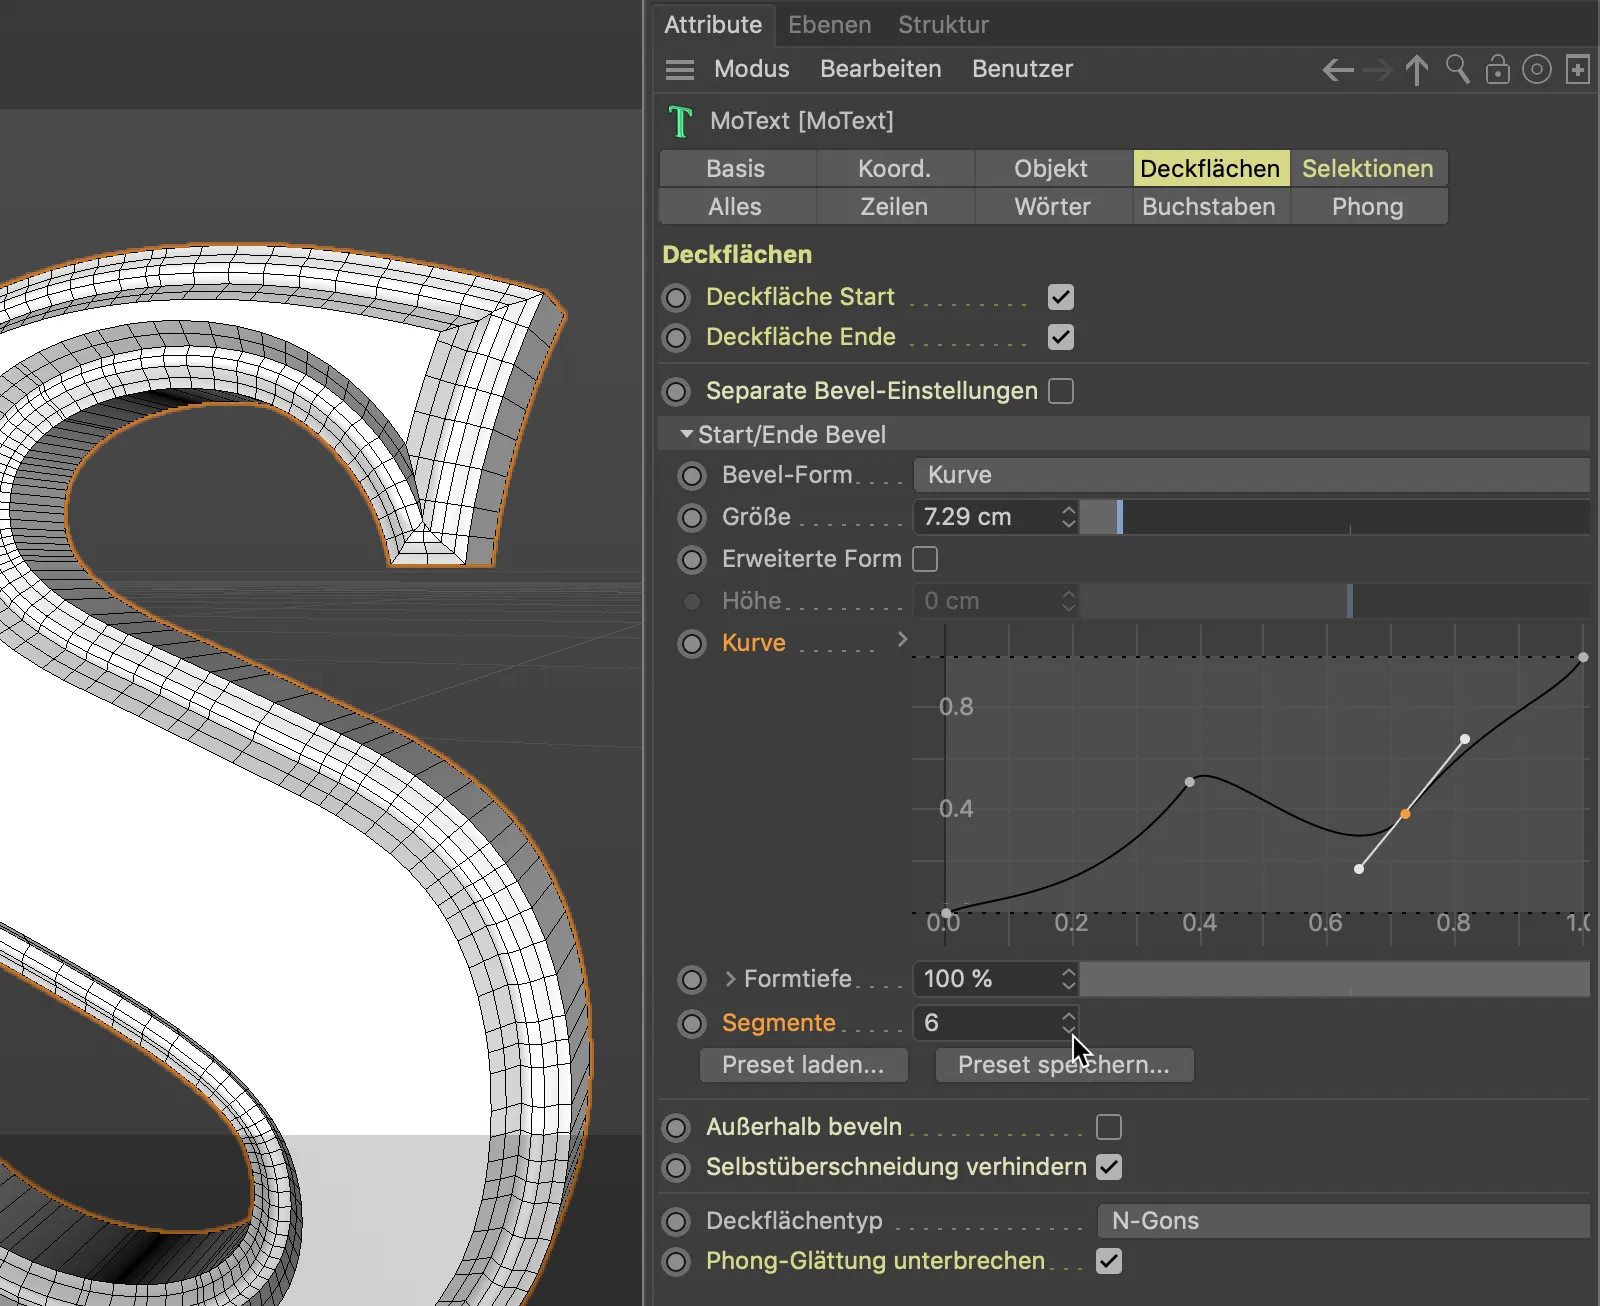Click the Formtiefe slider bar

coord(1335,979)
